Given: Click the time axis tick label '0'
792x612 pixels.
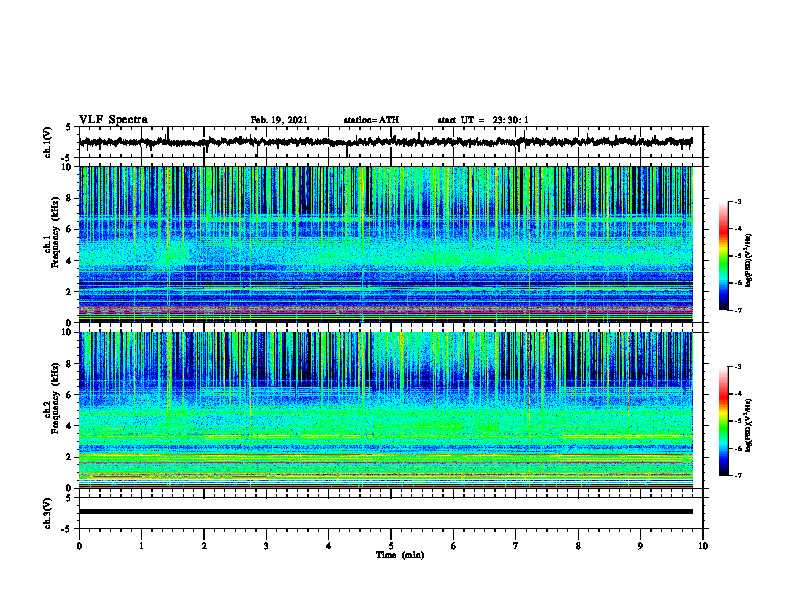Looking at the screenshot, I should pyautogui.click(x=79, y=546).
